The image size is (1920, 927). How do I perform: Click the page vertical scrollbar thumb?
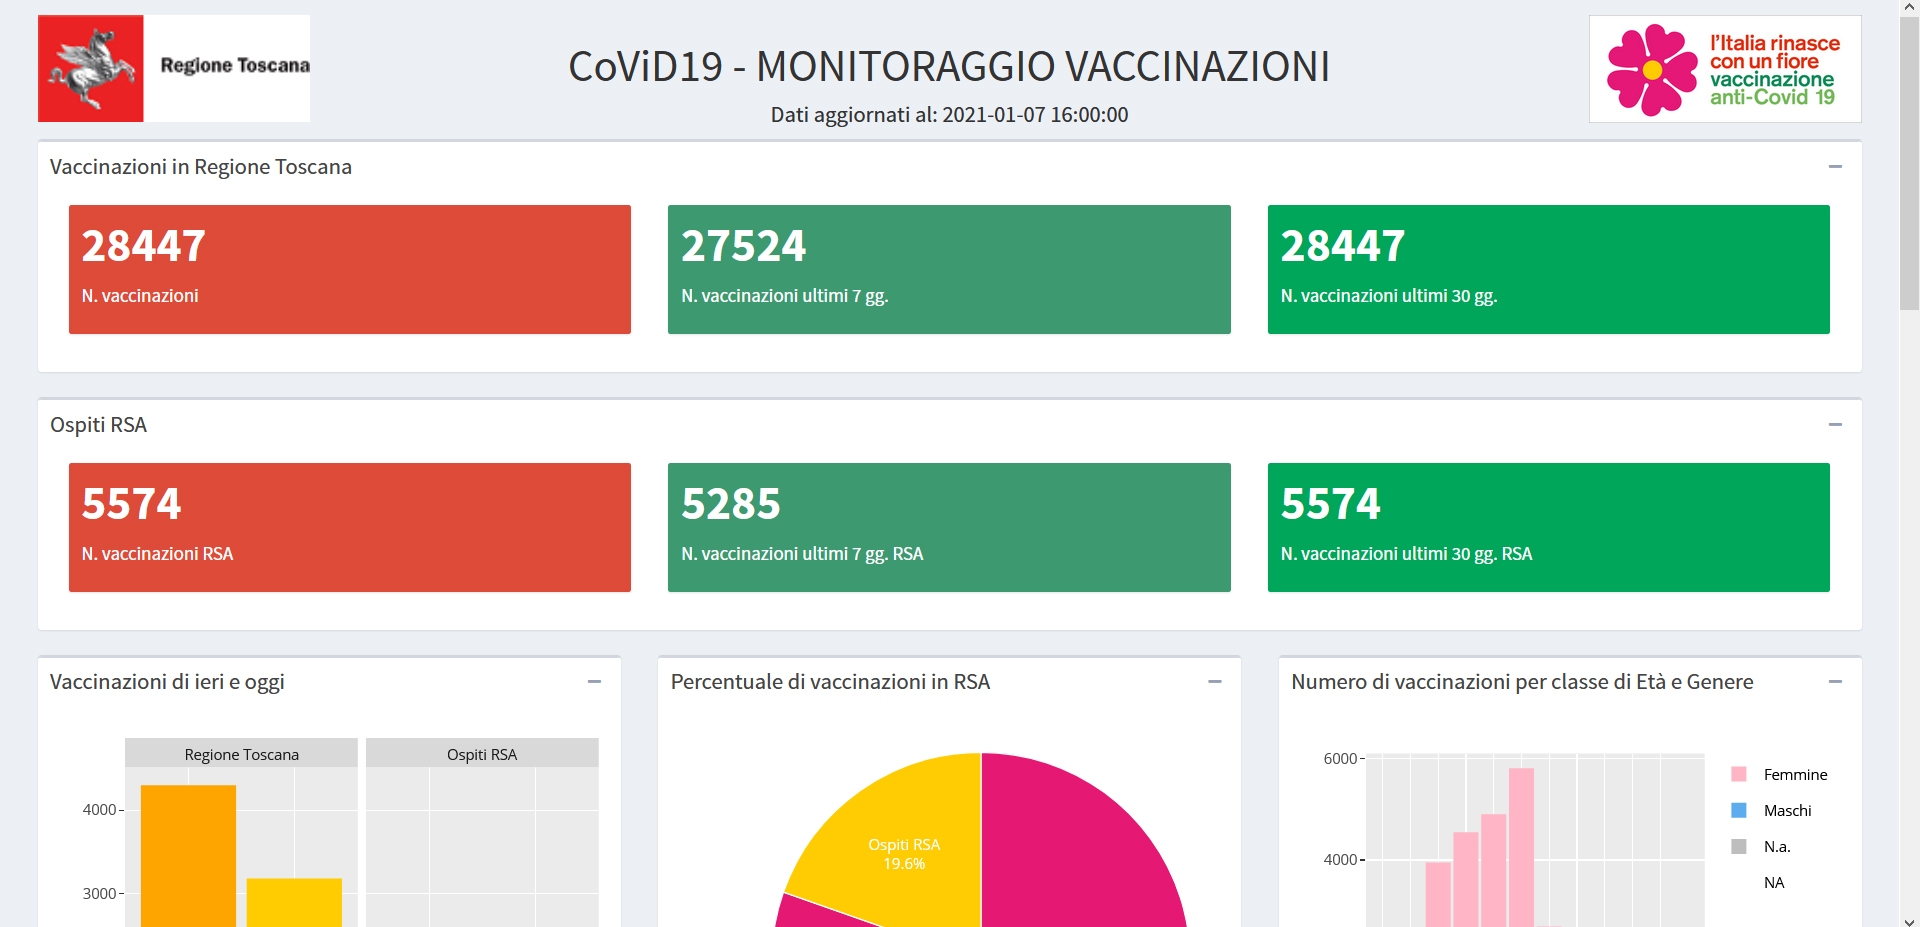point(1909,163)
